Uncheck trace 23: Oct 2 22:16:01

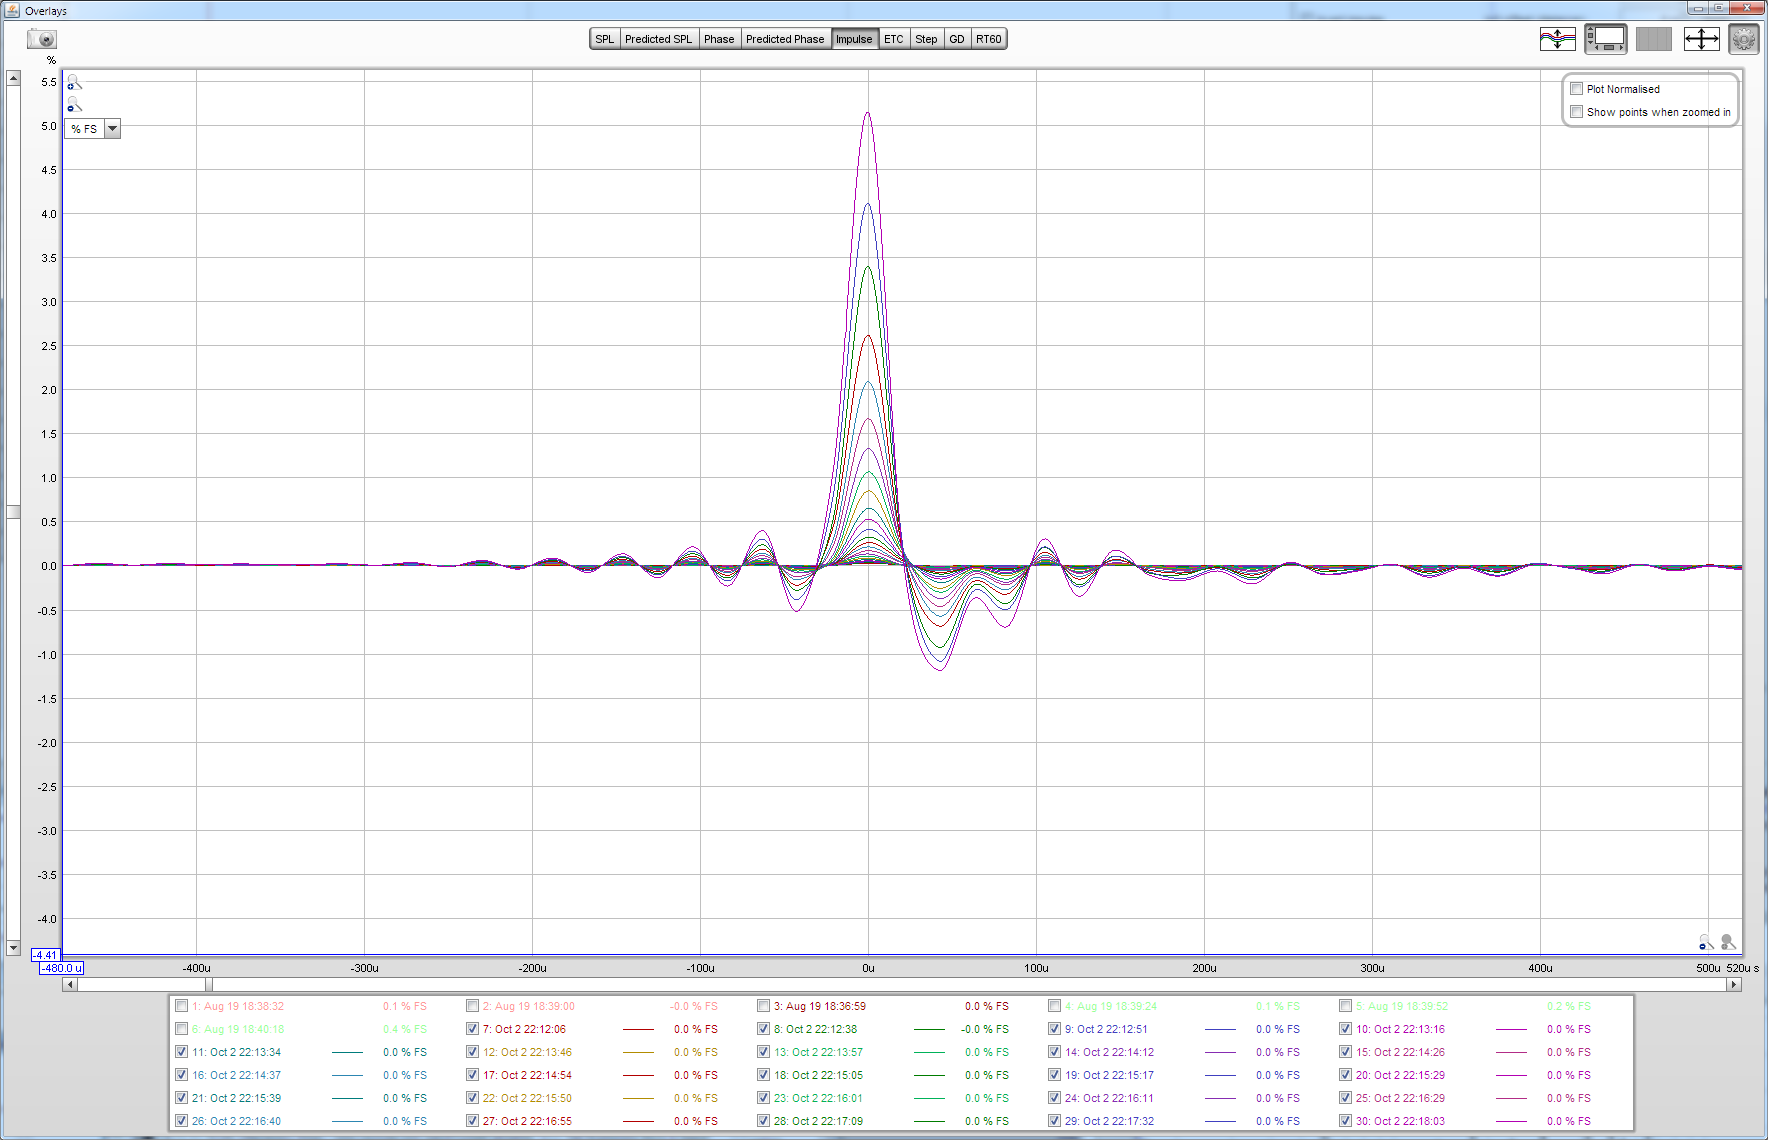point(764,1098)
